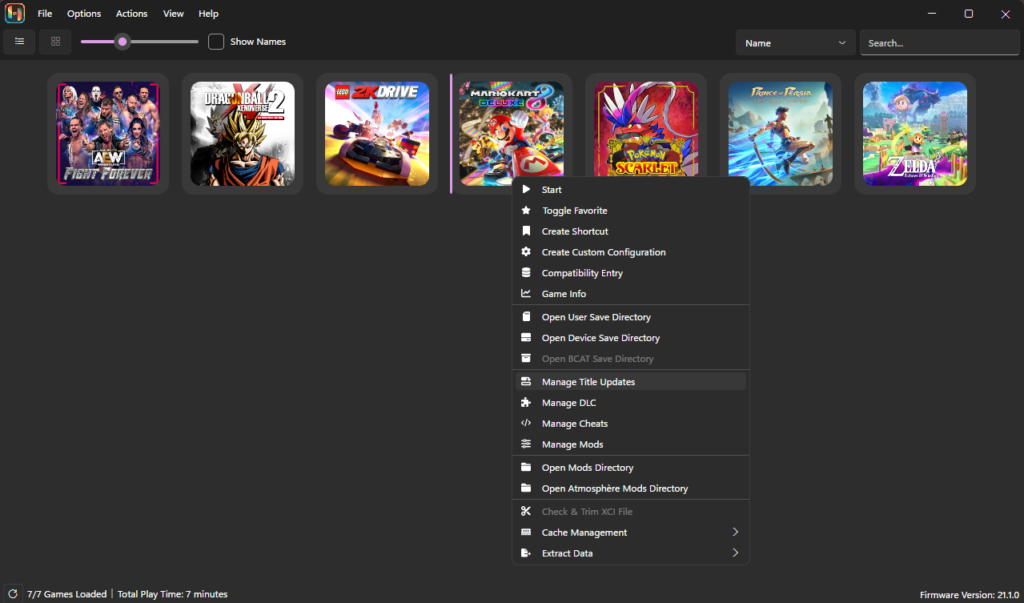Select the grid view icon
The width and height of the screenshot is (1024, 603).
(55, 41)
